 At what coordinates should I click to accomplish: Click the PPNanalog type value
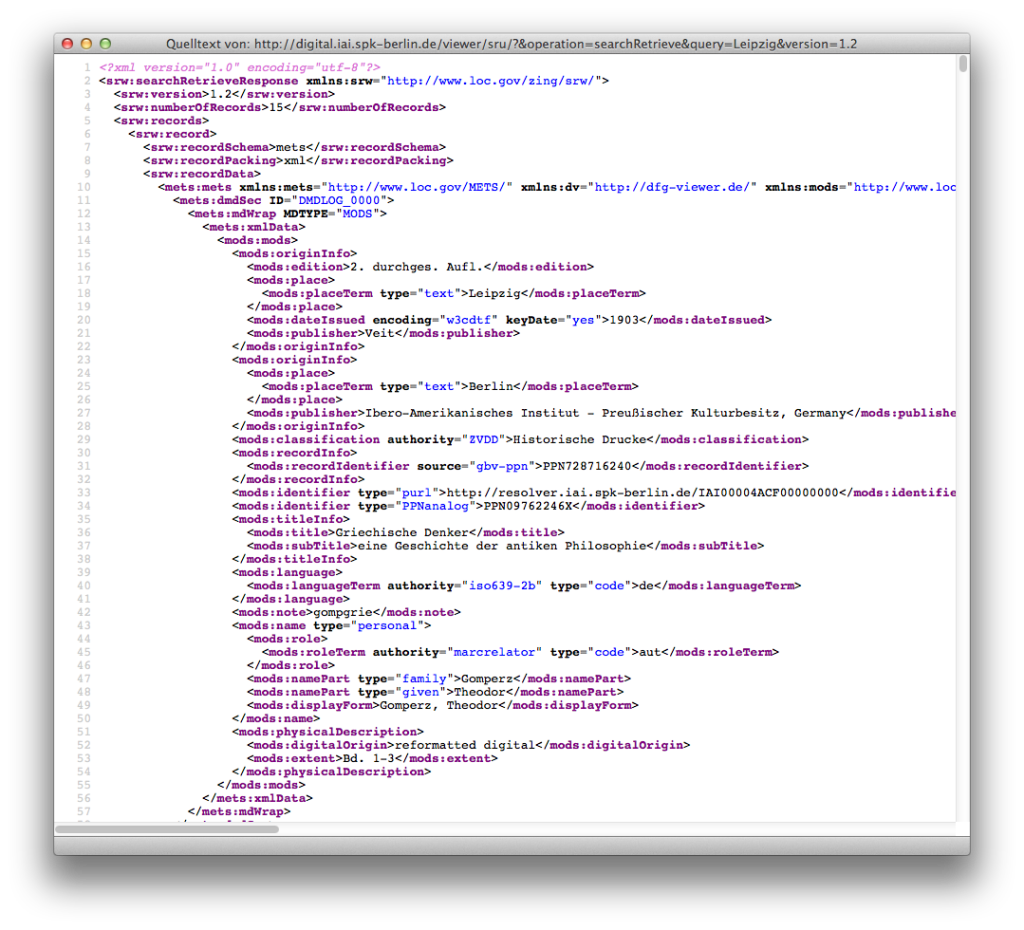click(x=435, y=506)
